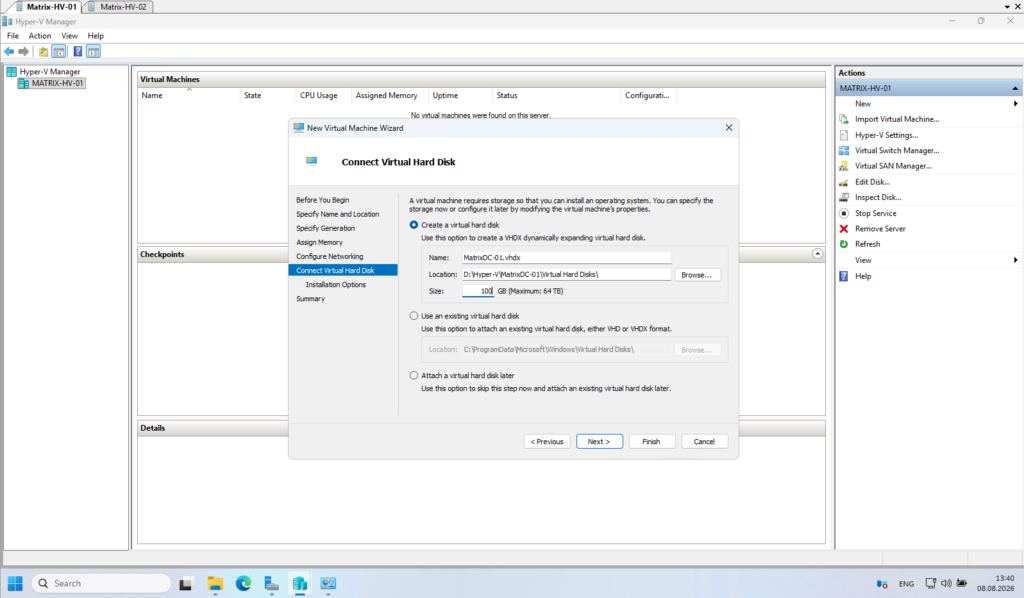1024x598 pixels.
Task: Select Create a virtual hard disk option
Action: 414,225
